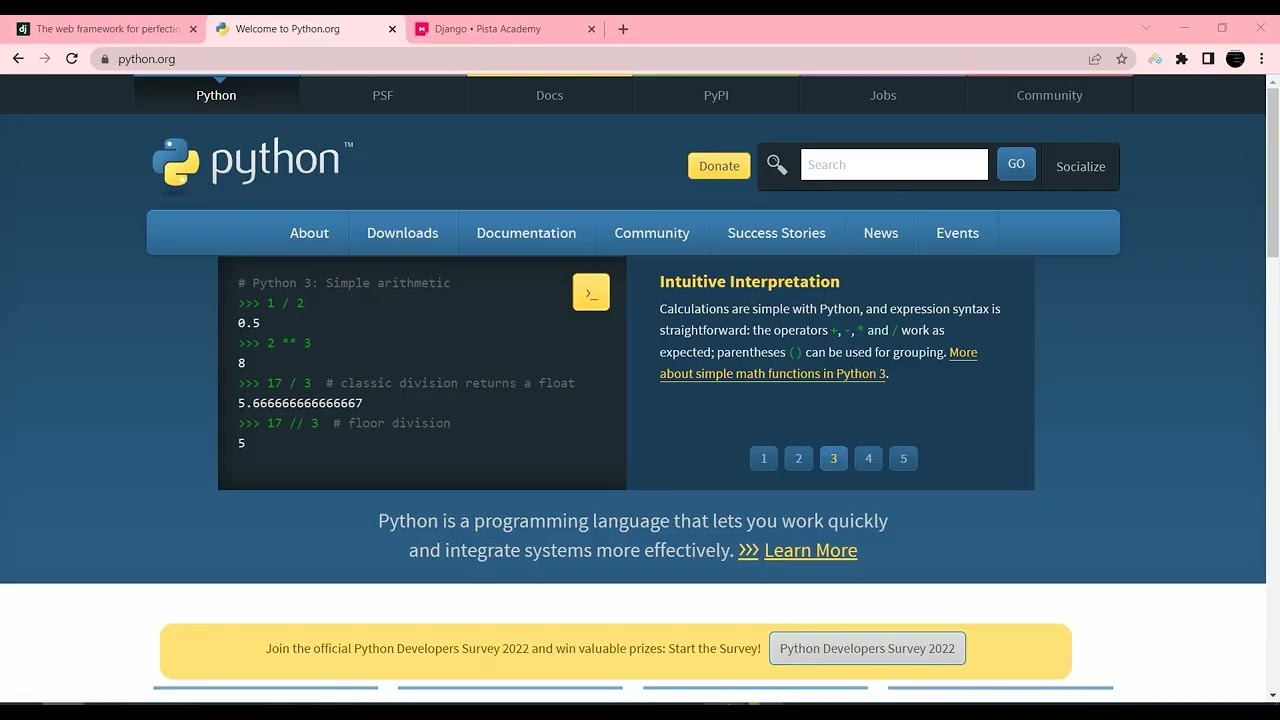The width and height of the screenshot is (1280, 720).
Task: Open the Downloads menu
Action: coord(402,233)
